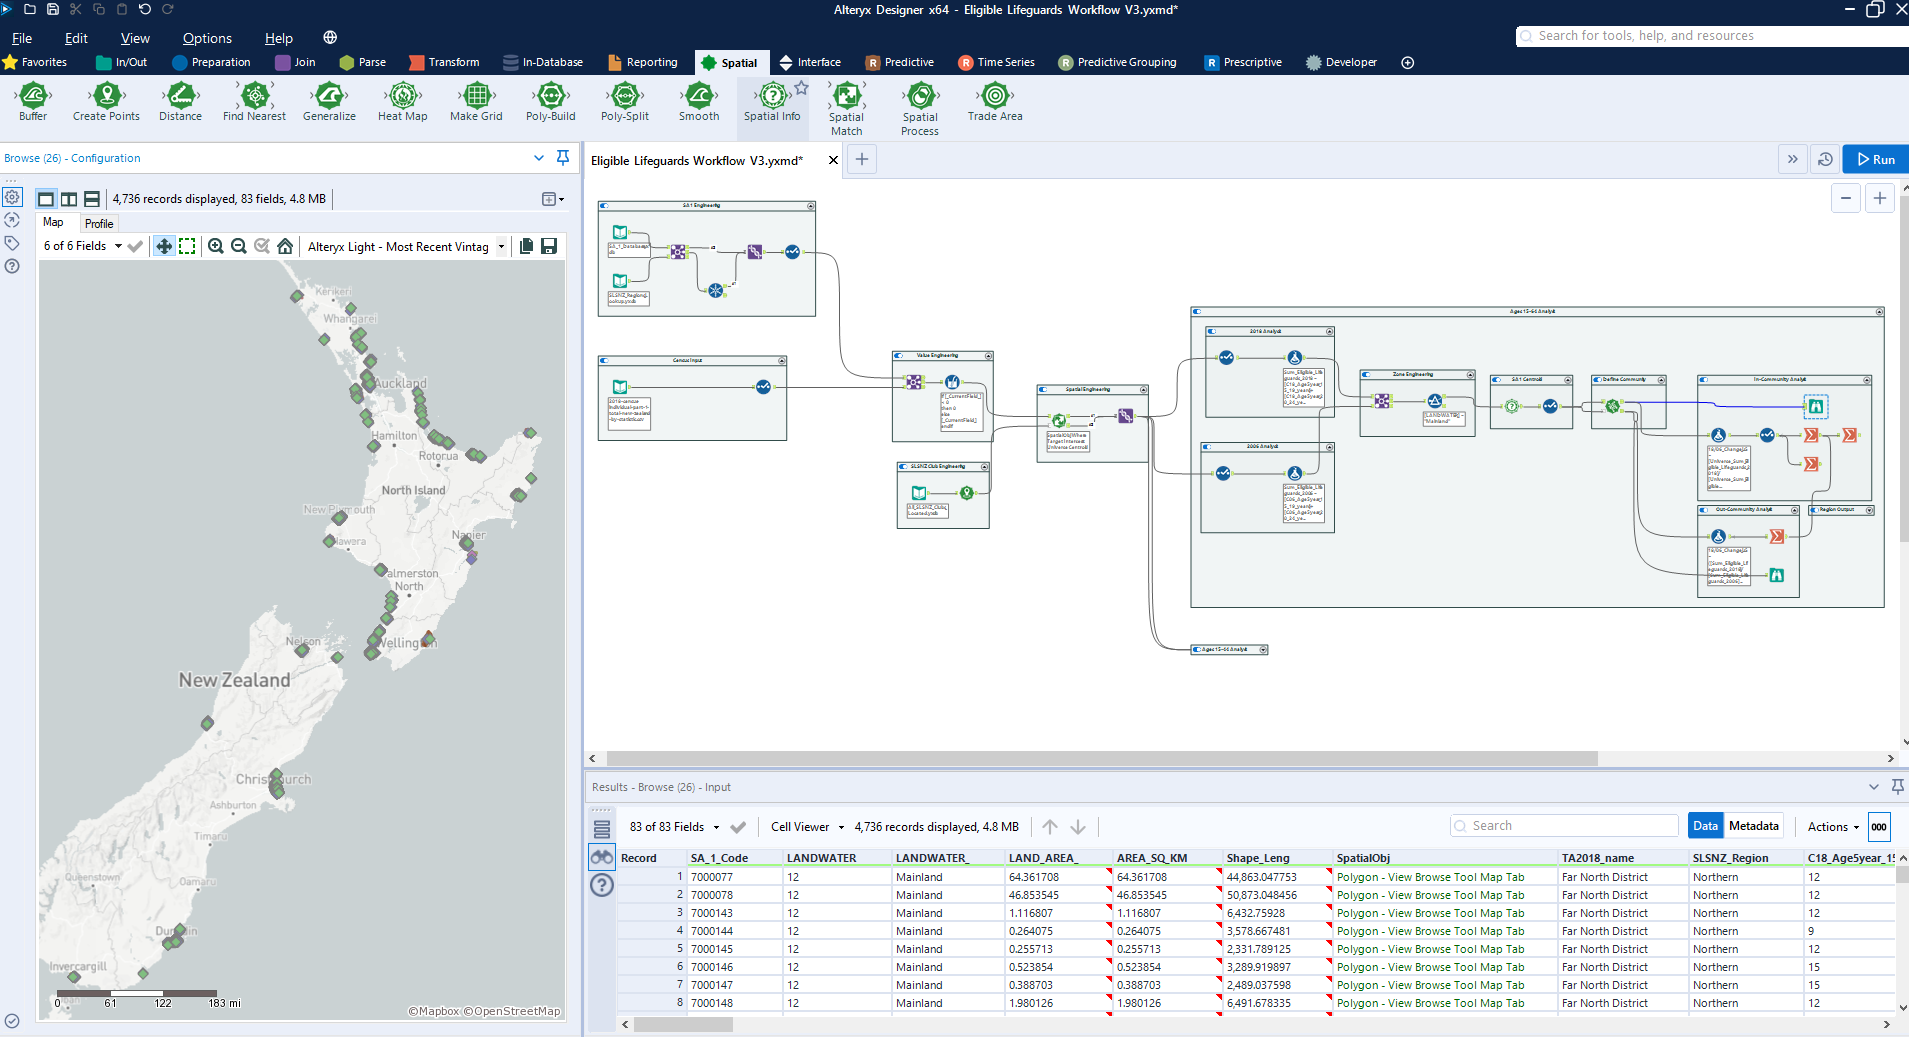The height and width of the screenshot is (1037, 1909).
Task: Open the new browse window dropdown
Action: point(553,199)
